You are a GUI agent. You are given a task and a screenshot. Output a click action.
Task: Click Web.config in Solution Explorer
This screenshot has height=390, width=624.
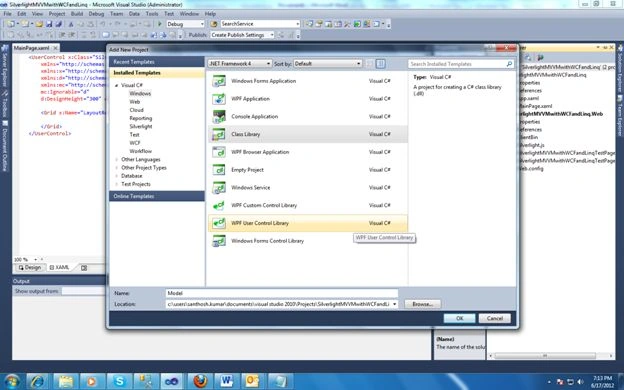[x=532, y=169]
